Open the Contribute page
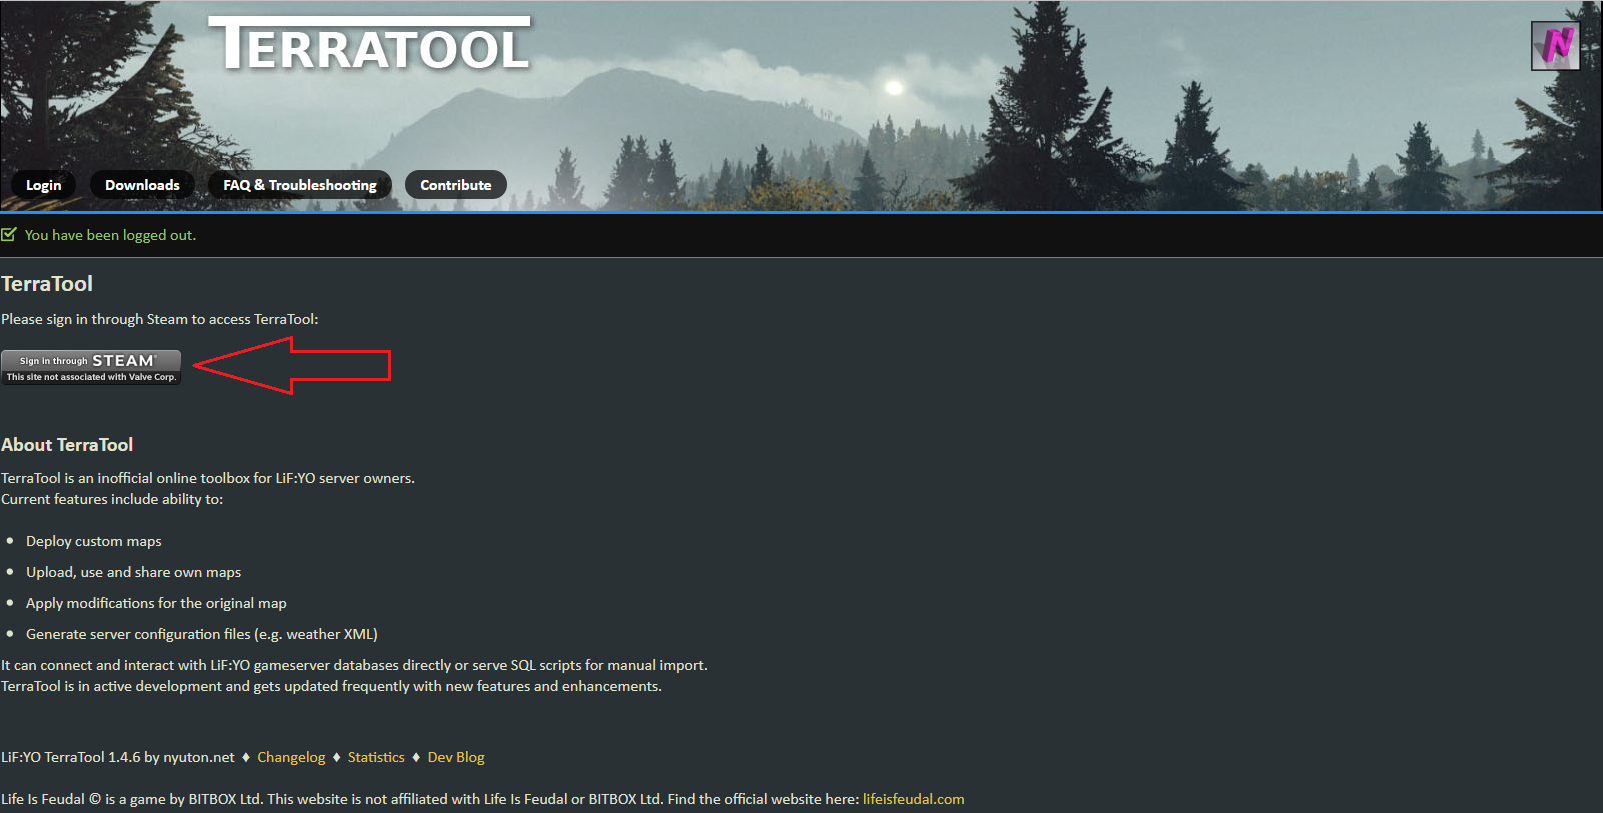 tap(455, 185)
